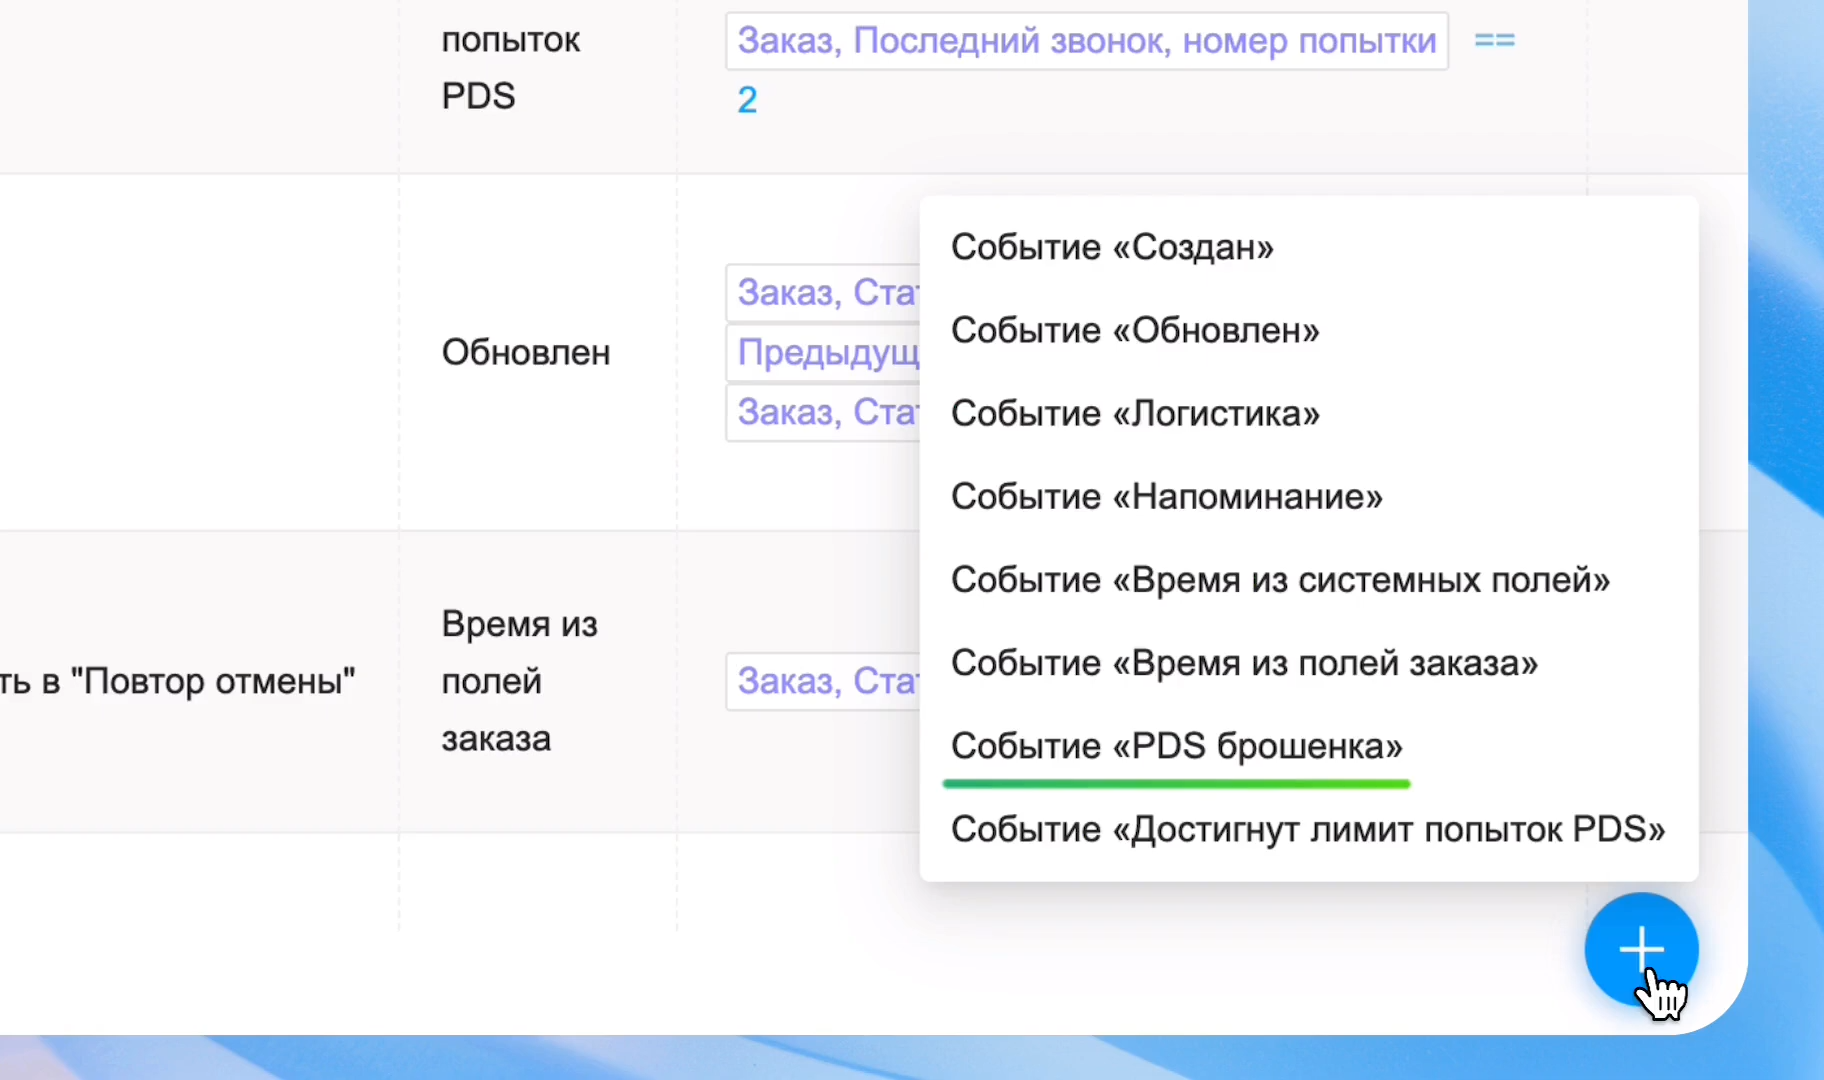
Task: Select the «Напоминание» event option
Action: click(1167, 496)
